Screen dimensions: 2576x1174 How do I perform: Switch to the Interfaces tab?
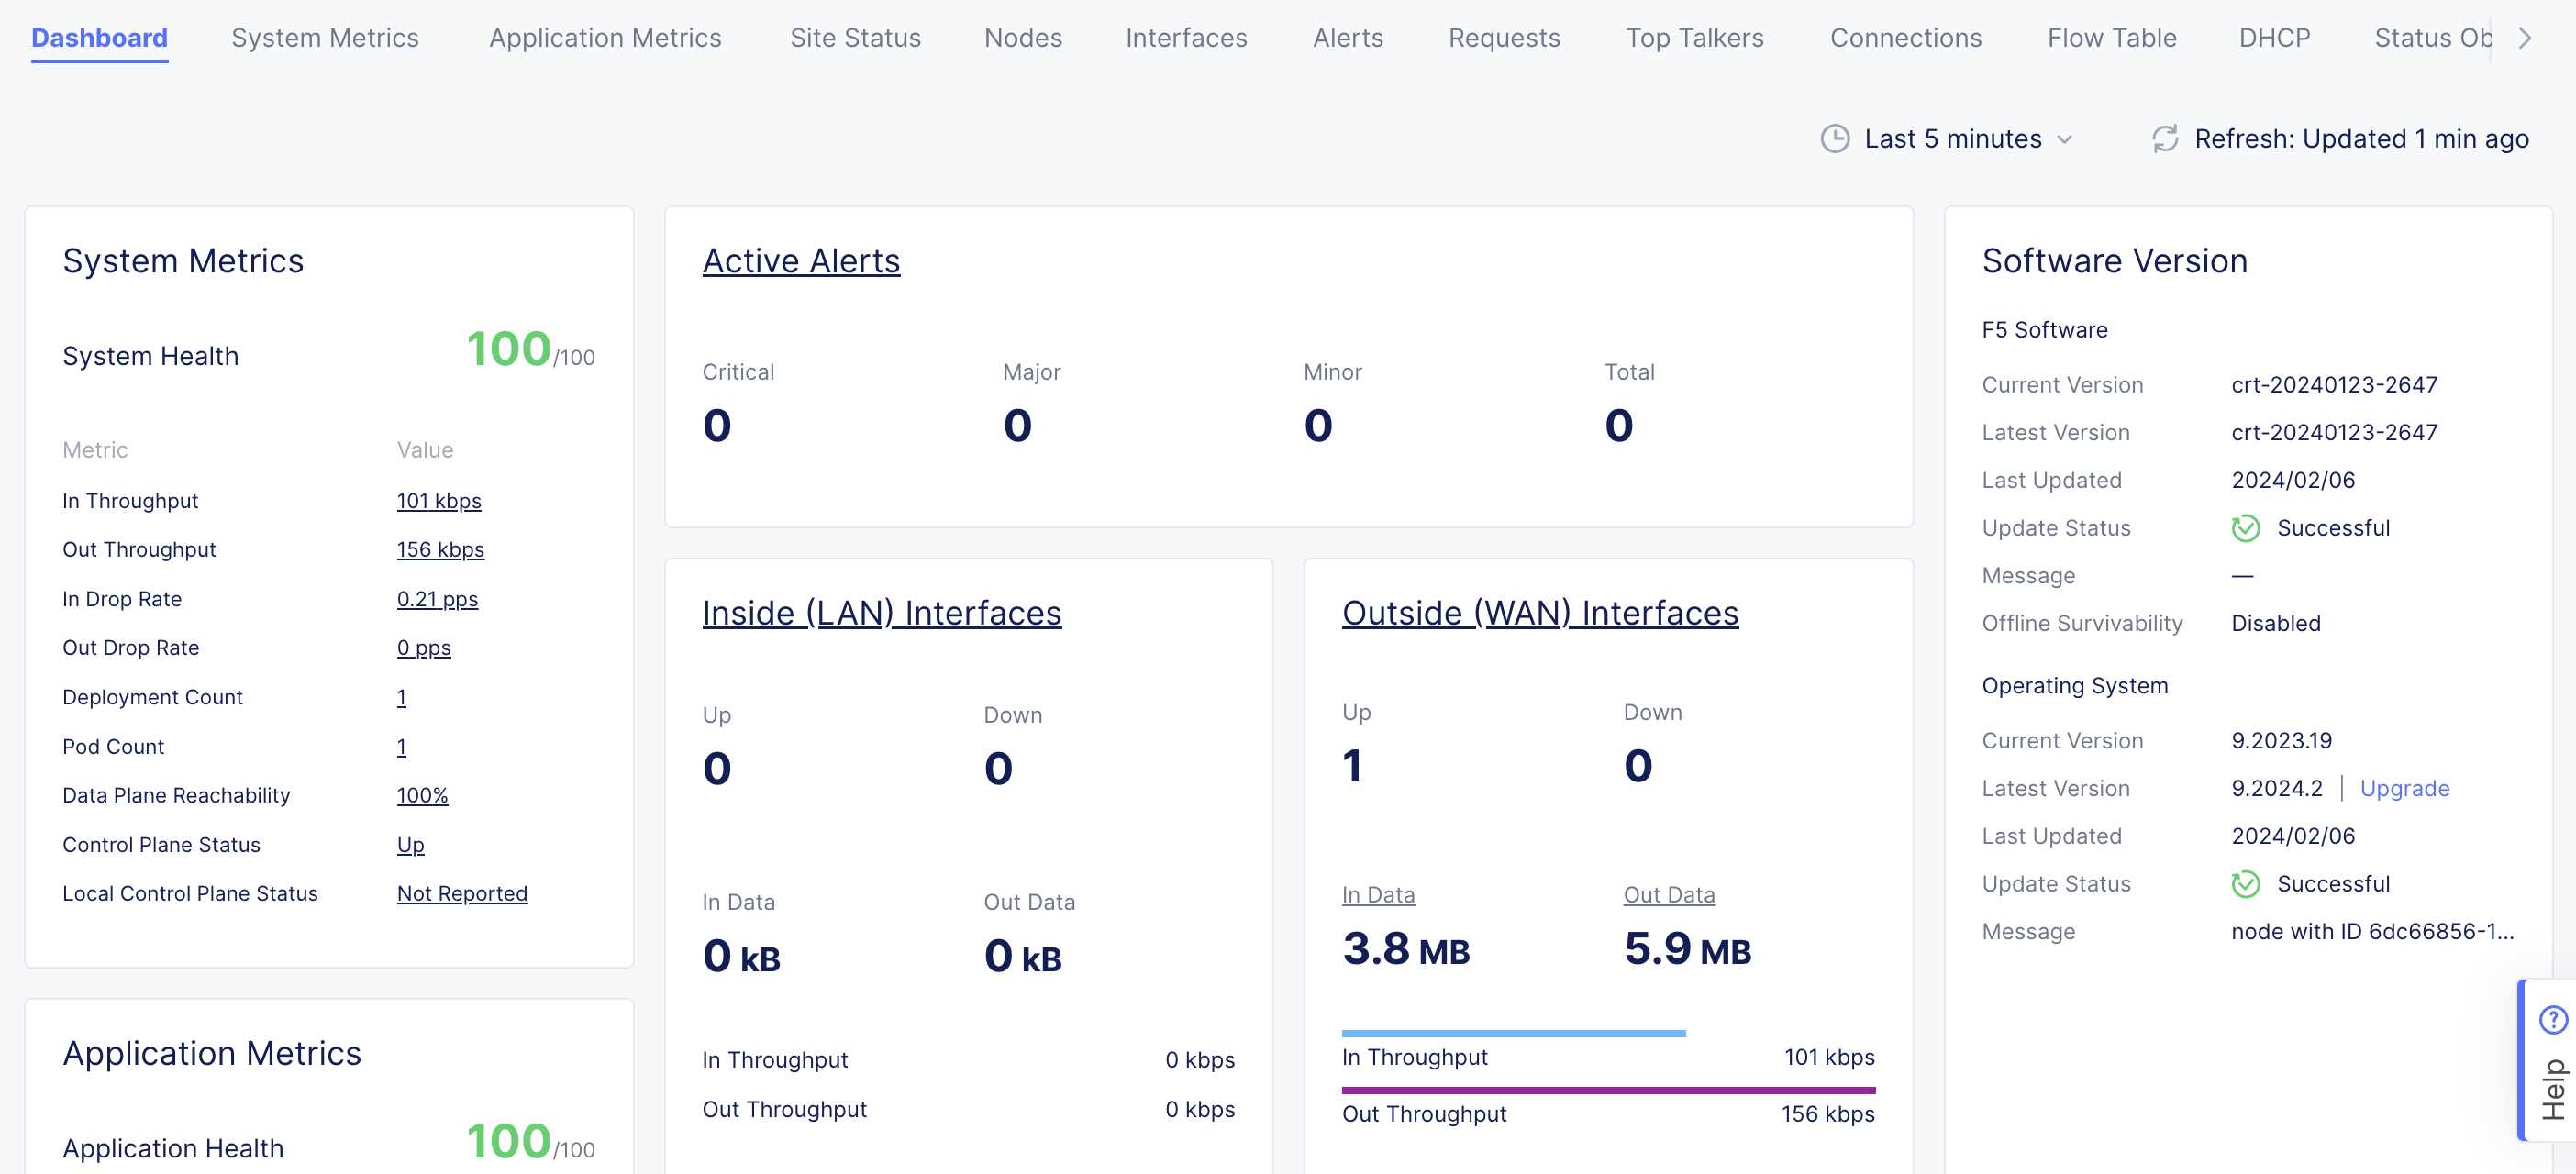click(1186, 37)
